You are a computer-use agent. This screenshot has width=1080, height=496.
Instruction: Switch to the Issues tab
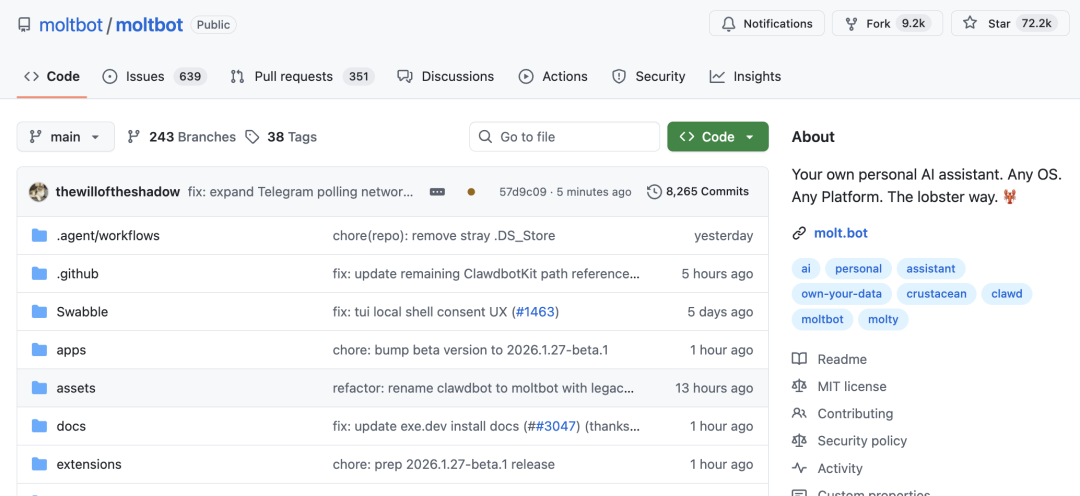[x=153, y=76]
